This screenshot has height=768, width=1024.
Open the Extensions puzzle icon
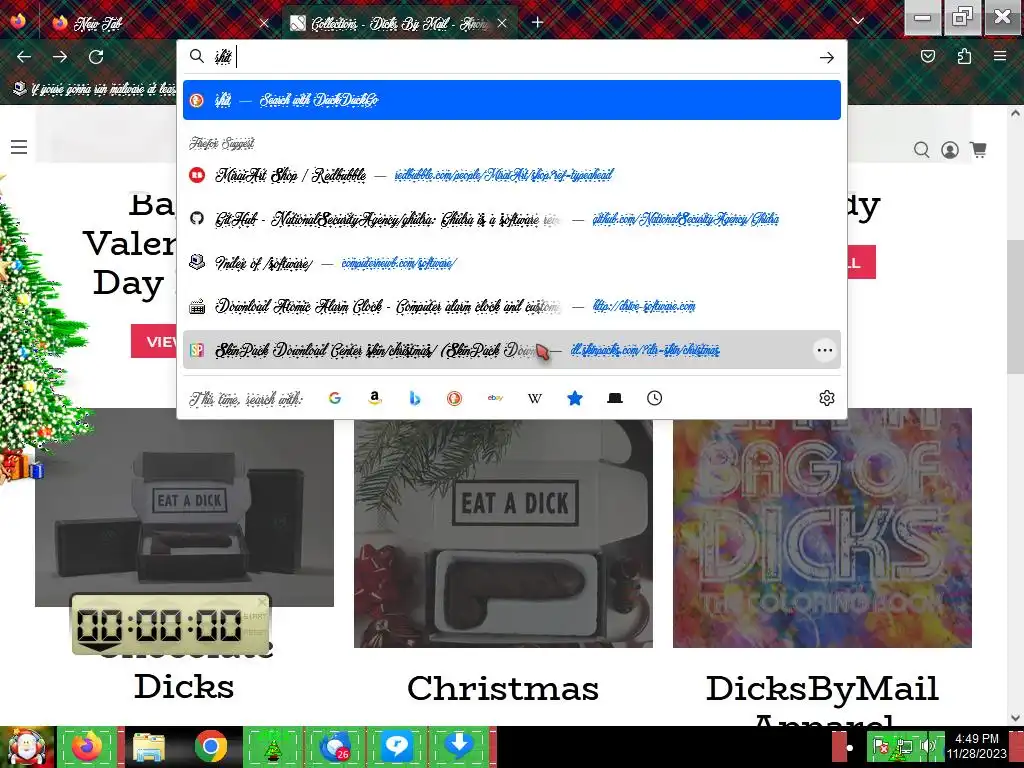coord(964,56)
